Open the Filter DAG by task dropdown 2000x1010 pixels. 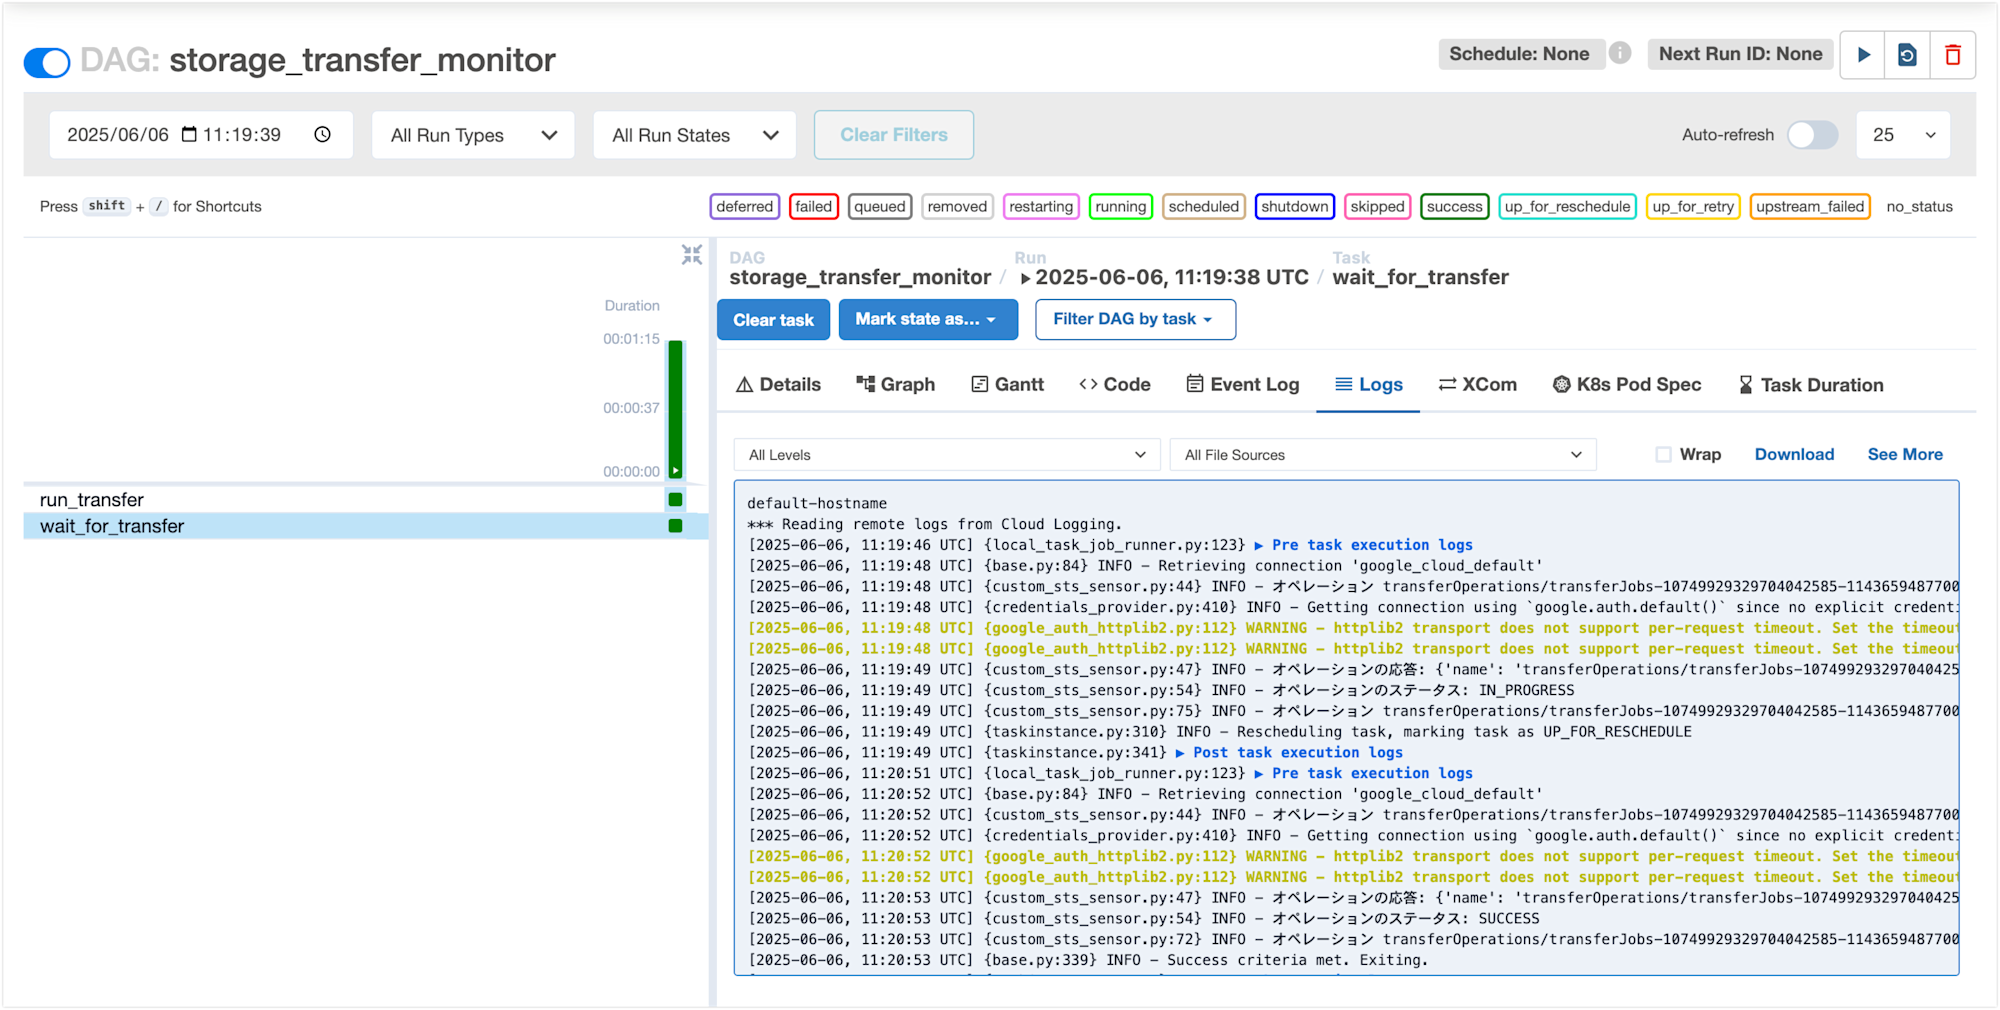coord(1135,319)
